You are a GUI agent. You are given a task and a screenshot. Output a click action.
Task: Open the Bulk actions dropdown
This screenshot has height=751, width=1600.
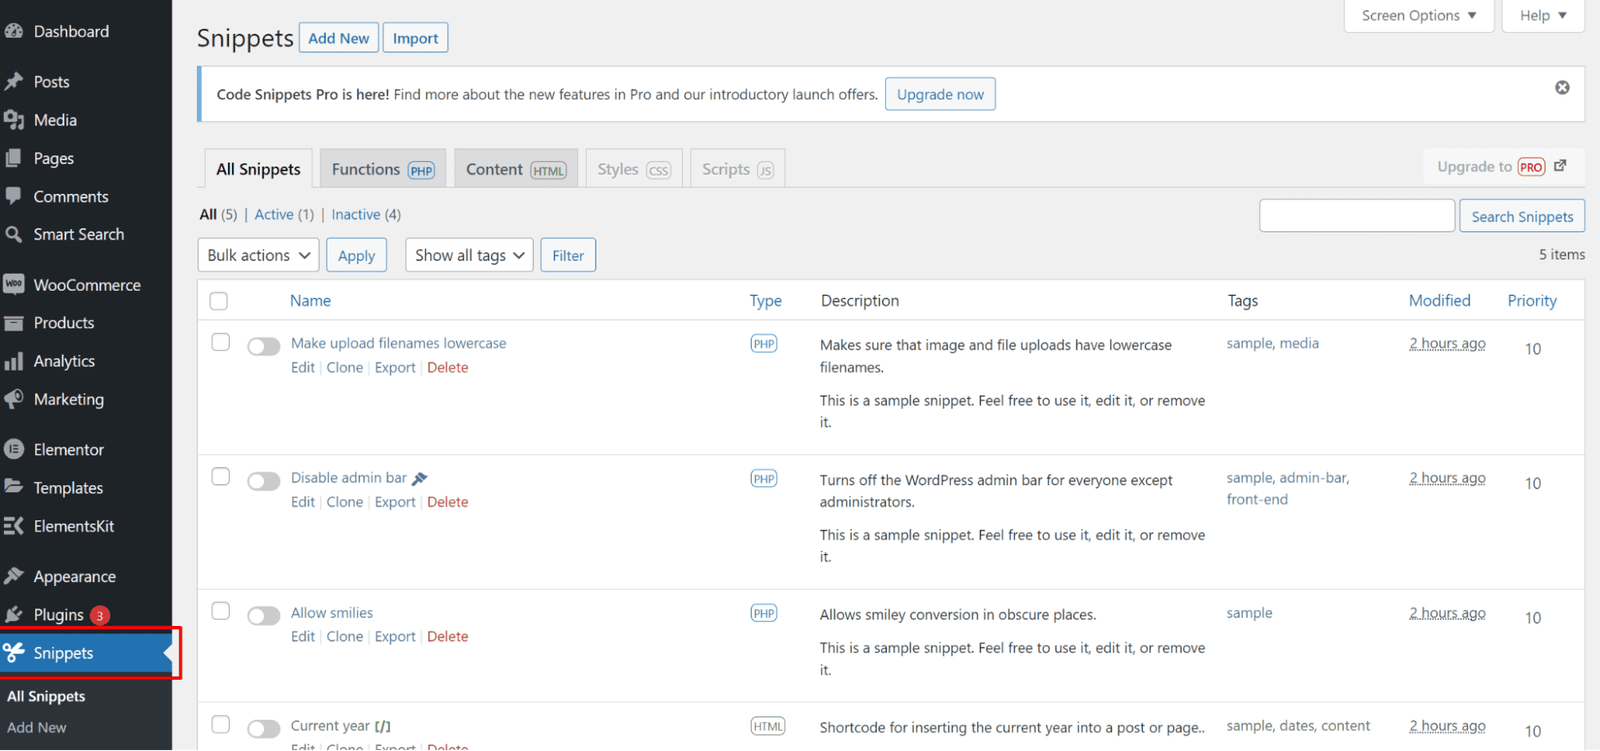[x=258, y=255]
